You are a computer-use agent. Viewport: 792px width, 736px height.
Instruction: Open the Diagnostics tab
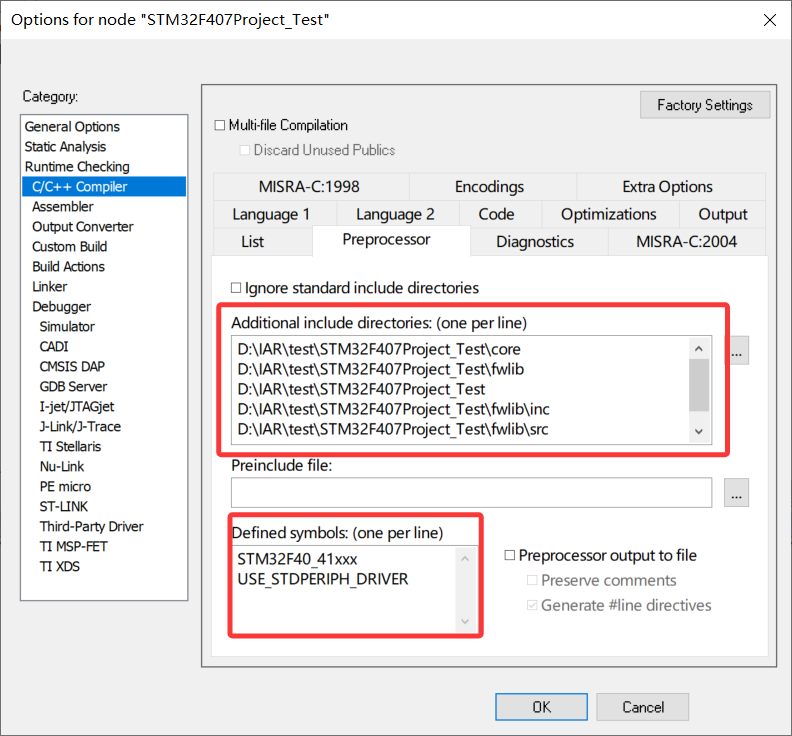coord(535,241)
